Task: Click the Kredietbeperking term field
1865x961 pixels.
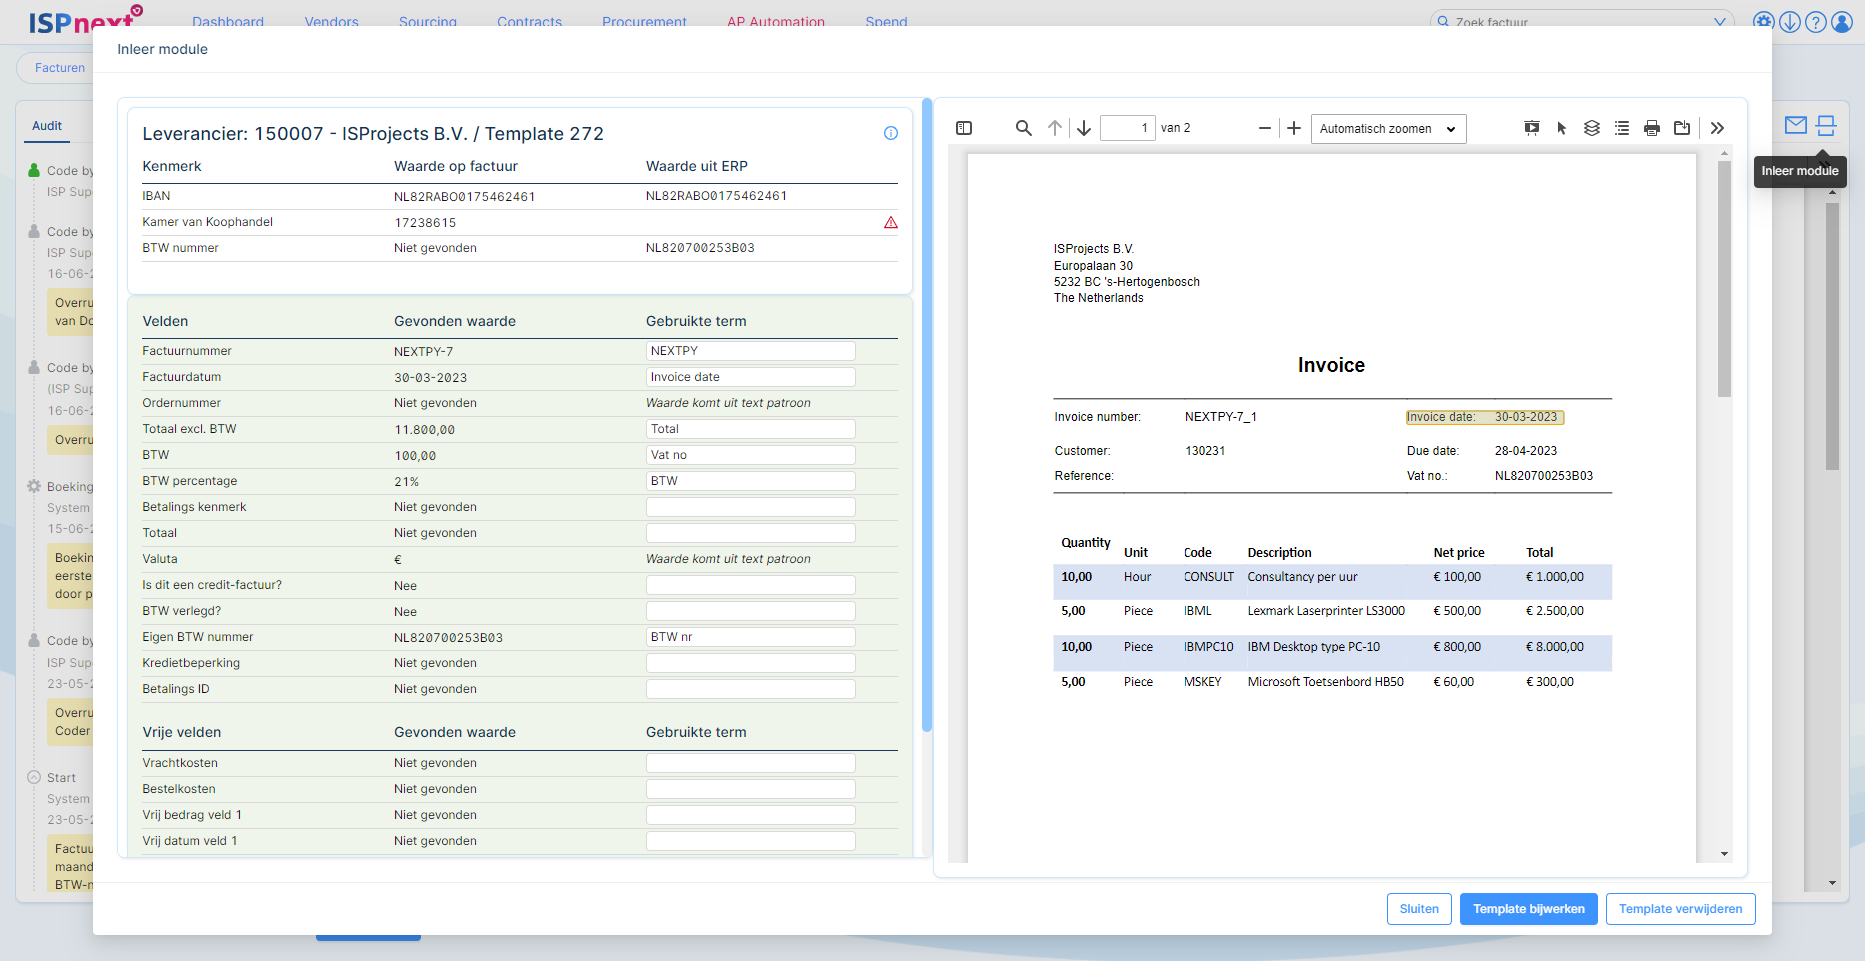Action: click(750, 663)
